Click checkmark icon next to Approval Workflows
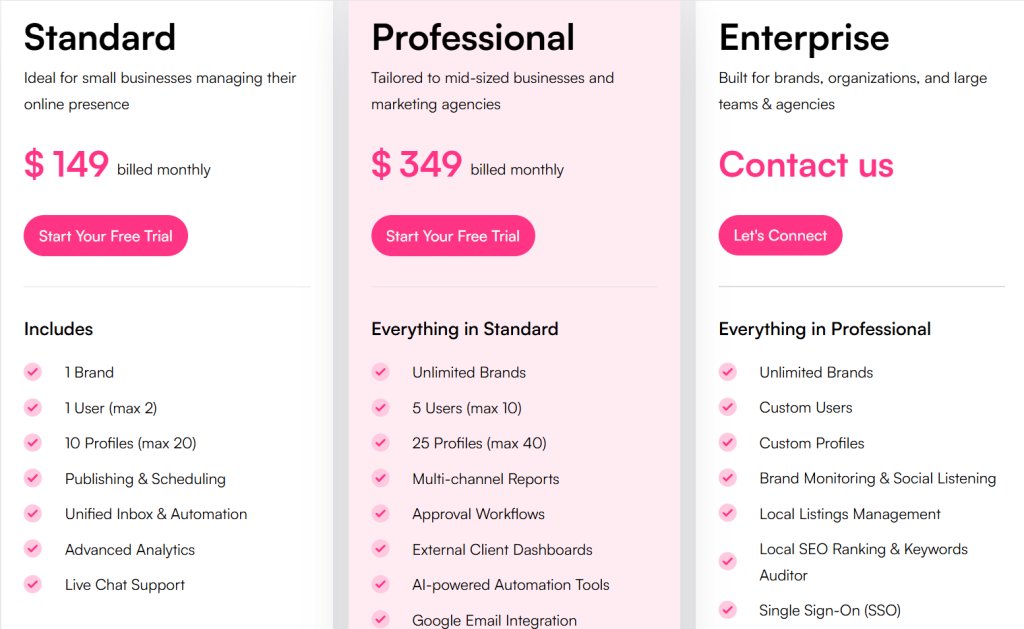 coord(380,514)
